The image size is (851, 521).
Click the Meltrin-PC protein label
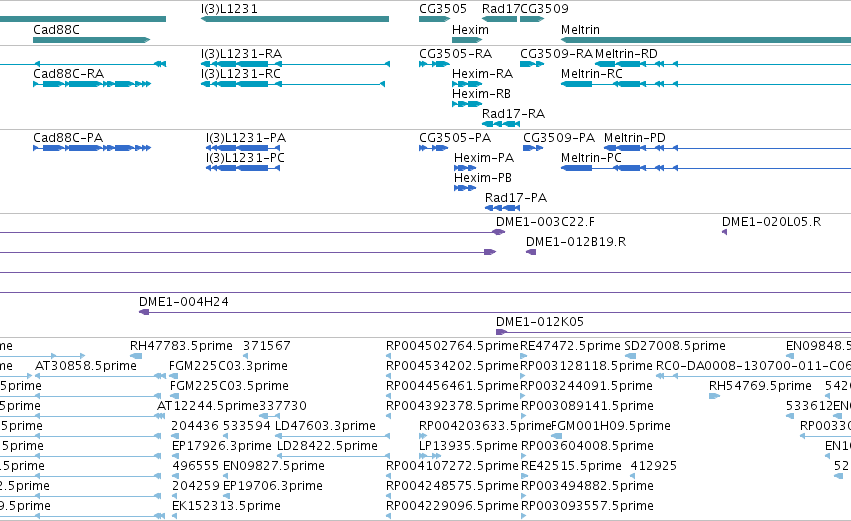click(592, 158)
